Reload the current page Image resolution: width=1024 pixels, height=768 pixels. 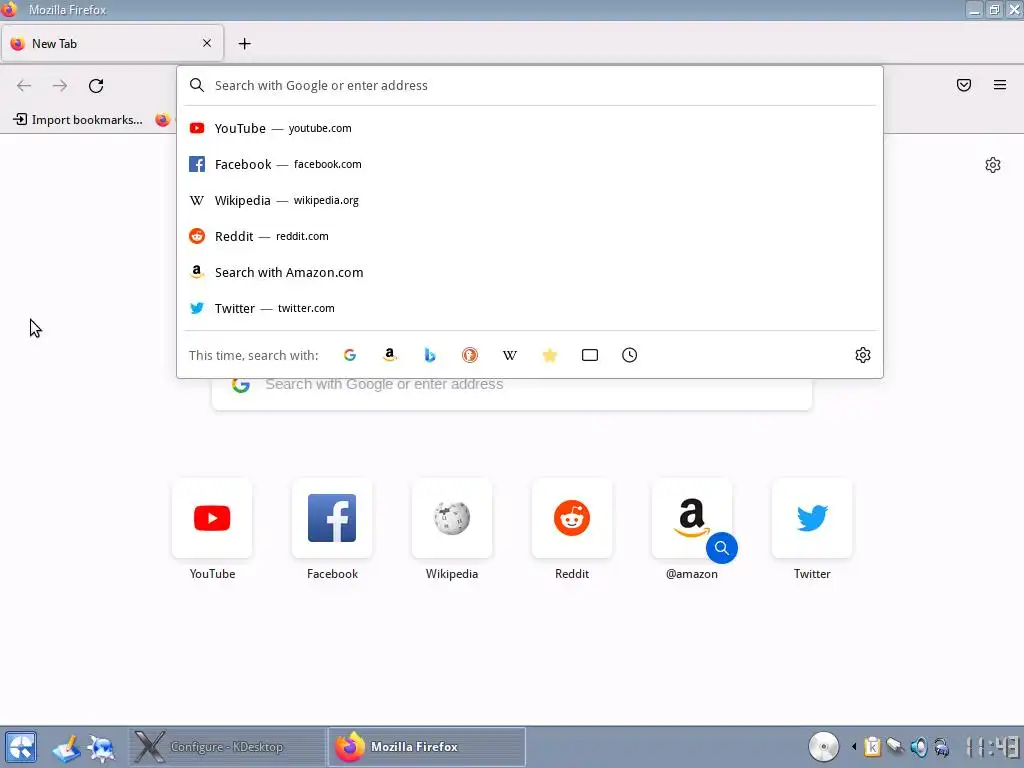[96, 86]
